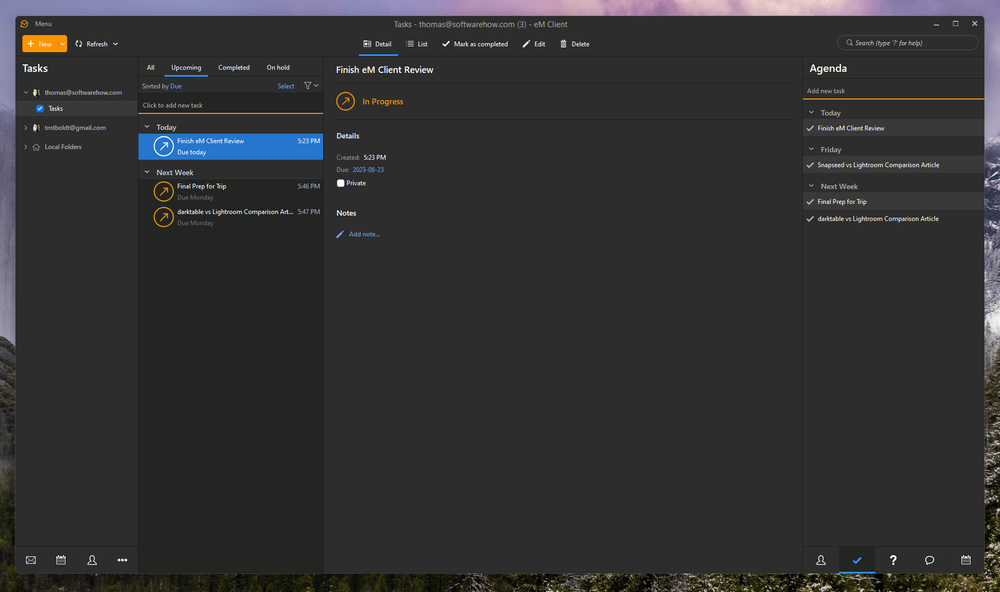Viewport: 1000px width, 592px height.
Task: Check off Snapseed vs Lightroom article in Agenda
Action: pyautogui.click(x=811, y=165)
